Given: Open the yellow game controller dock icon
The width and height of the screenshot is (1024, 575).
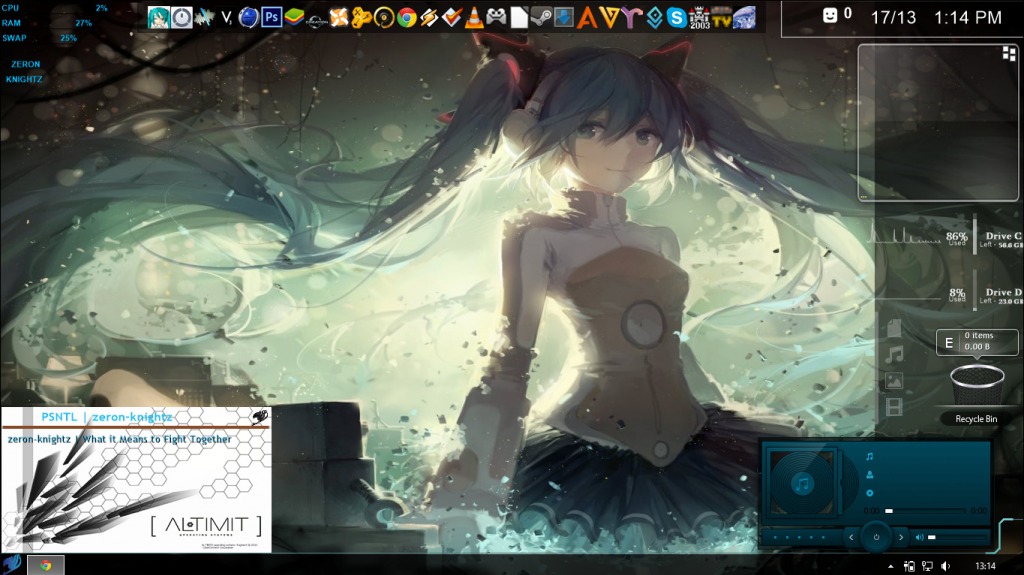Looking at the screenshot, I should coord(361,18).
